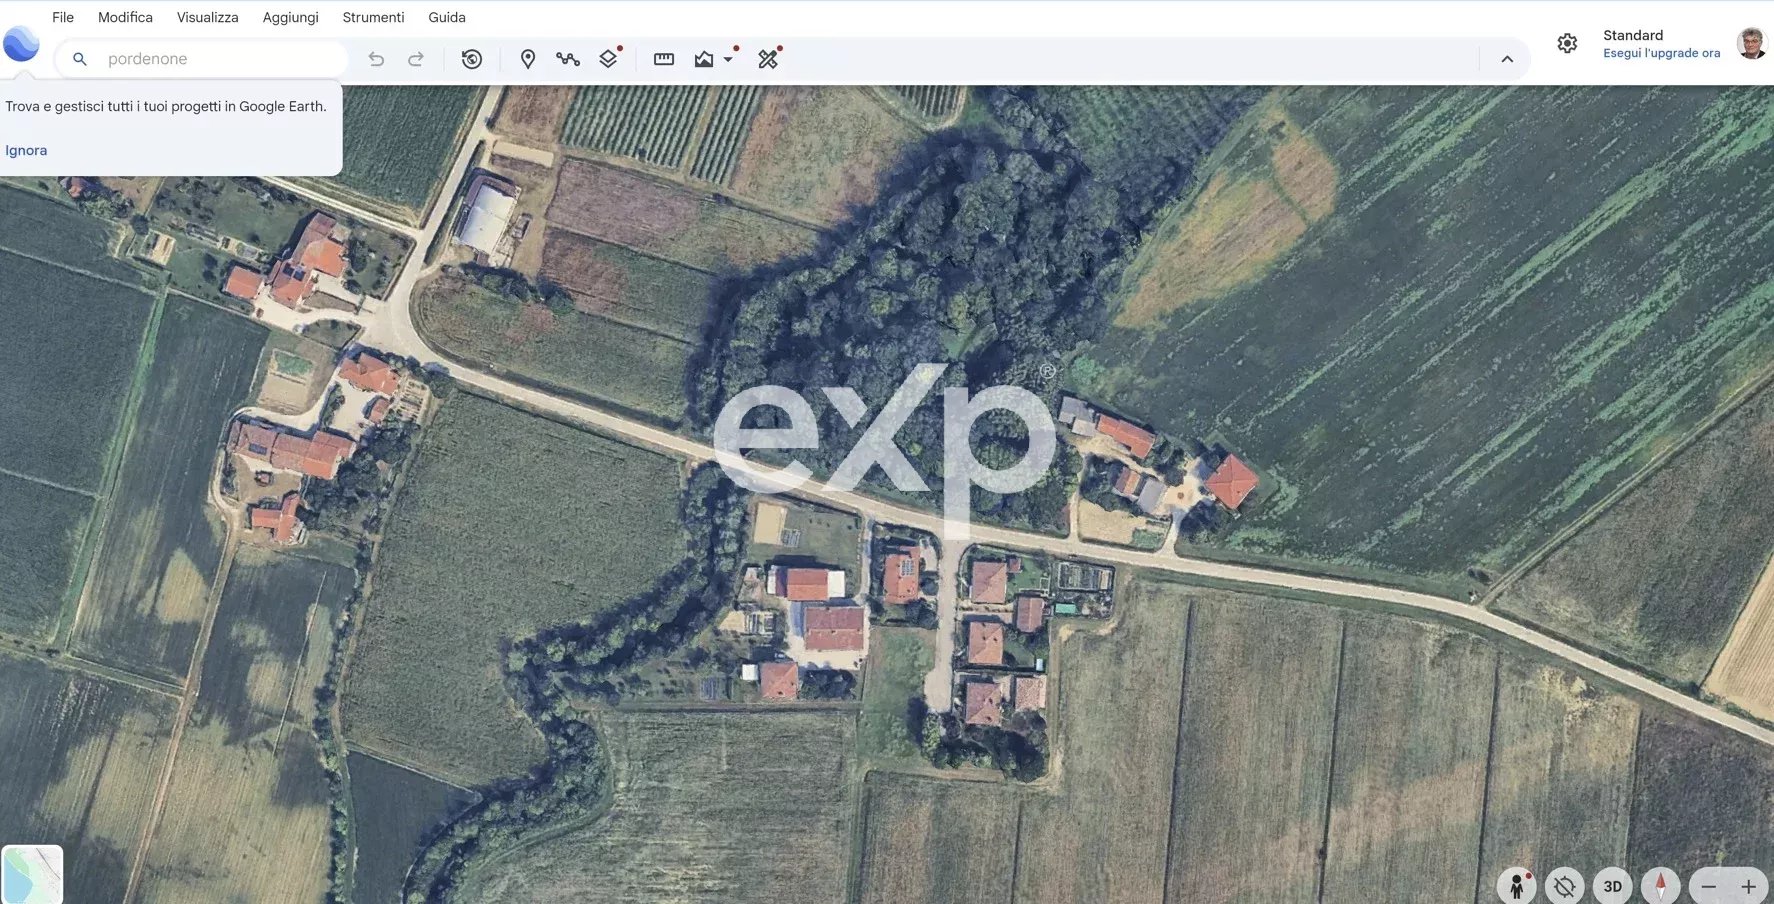This screenshot has width=1774, height=904.
Task: Open the File menu
Action: (63, 17)
